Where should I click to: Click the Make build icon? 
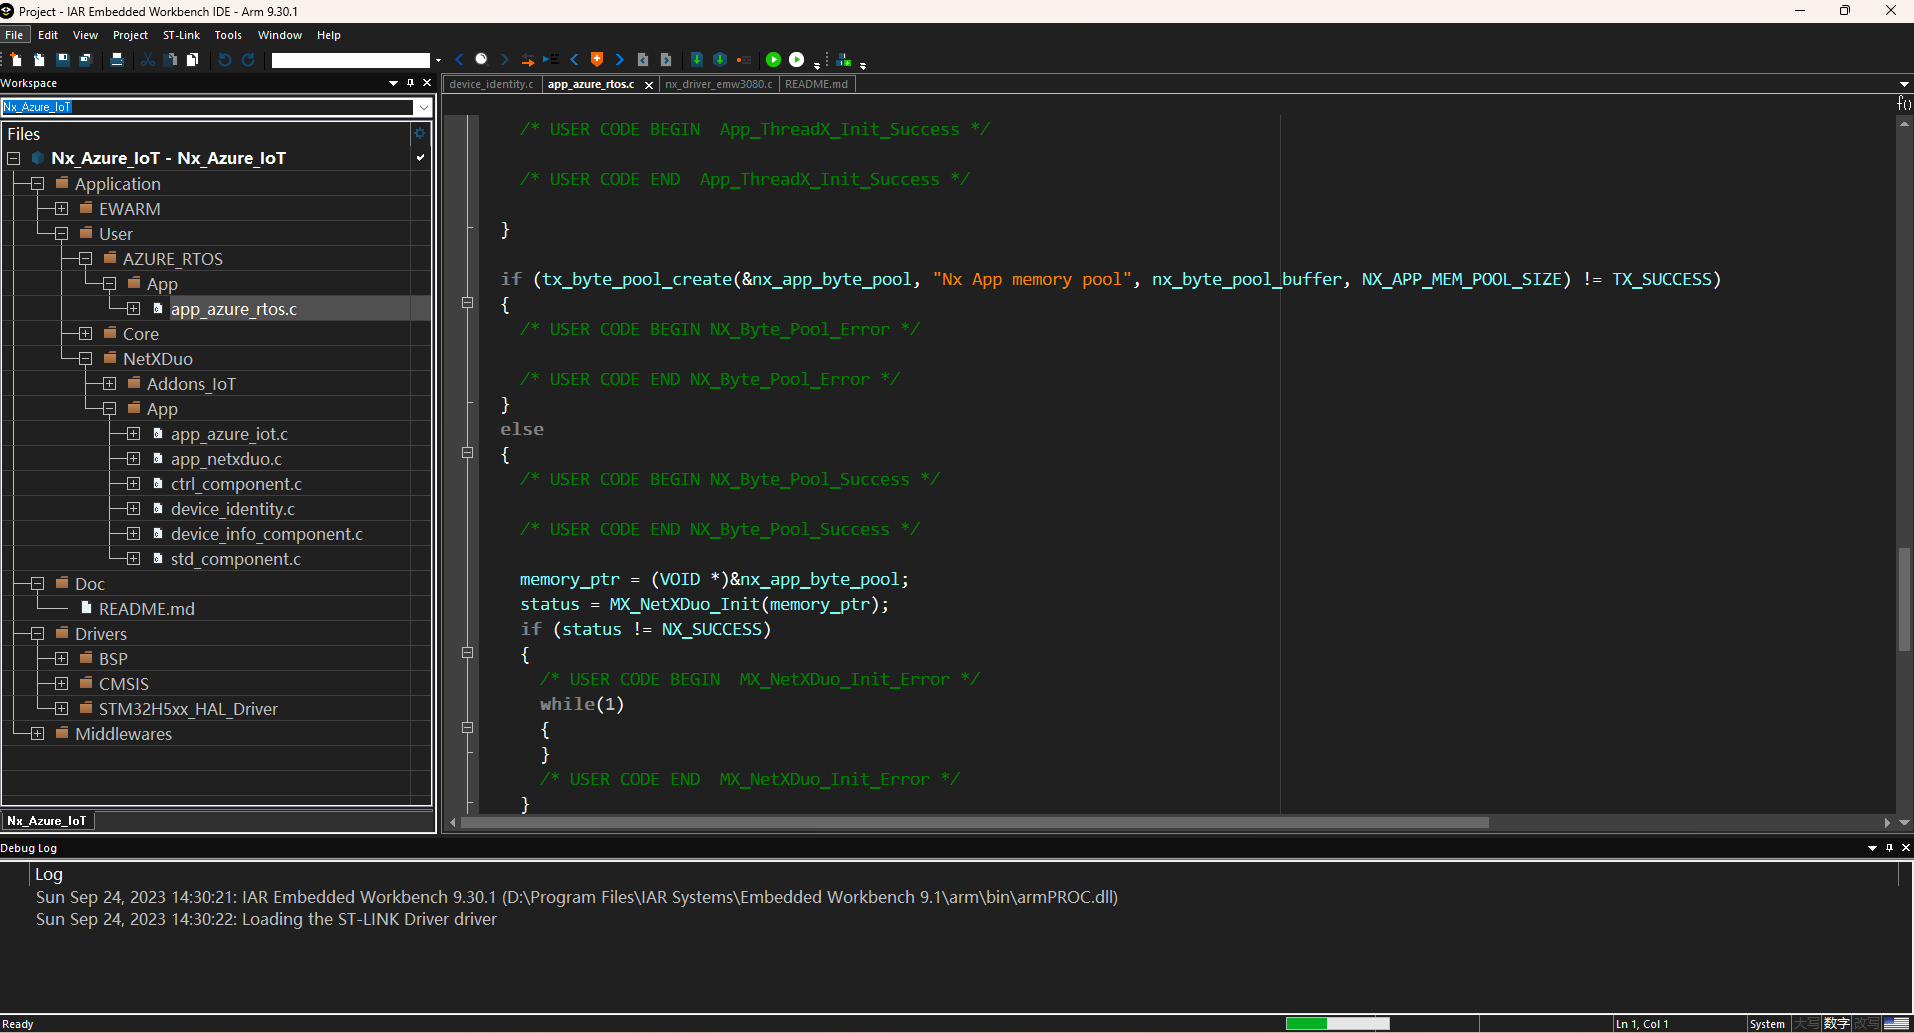[720, 60]
